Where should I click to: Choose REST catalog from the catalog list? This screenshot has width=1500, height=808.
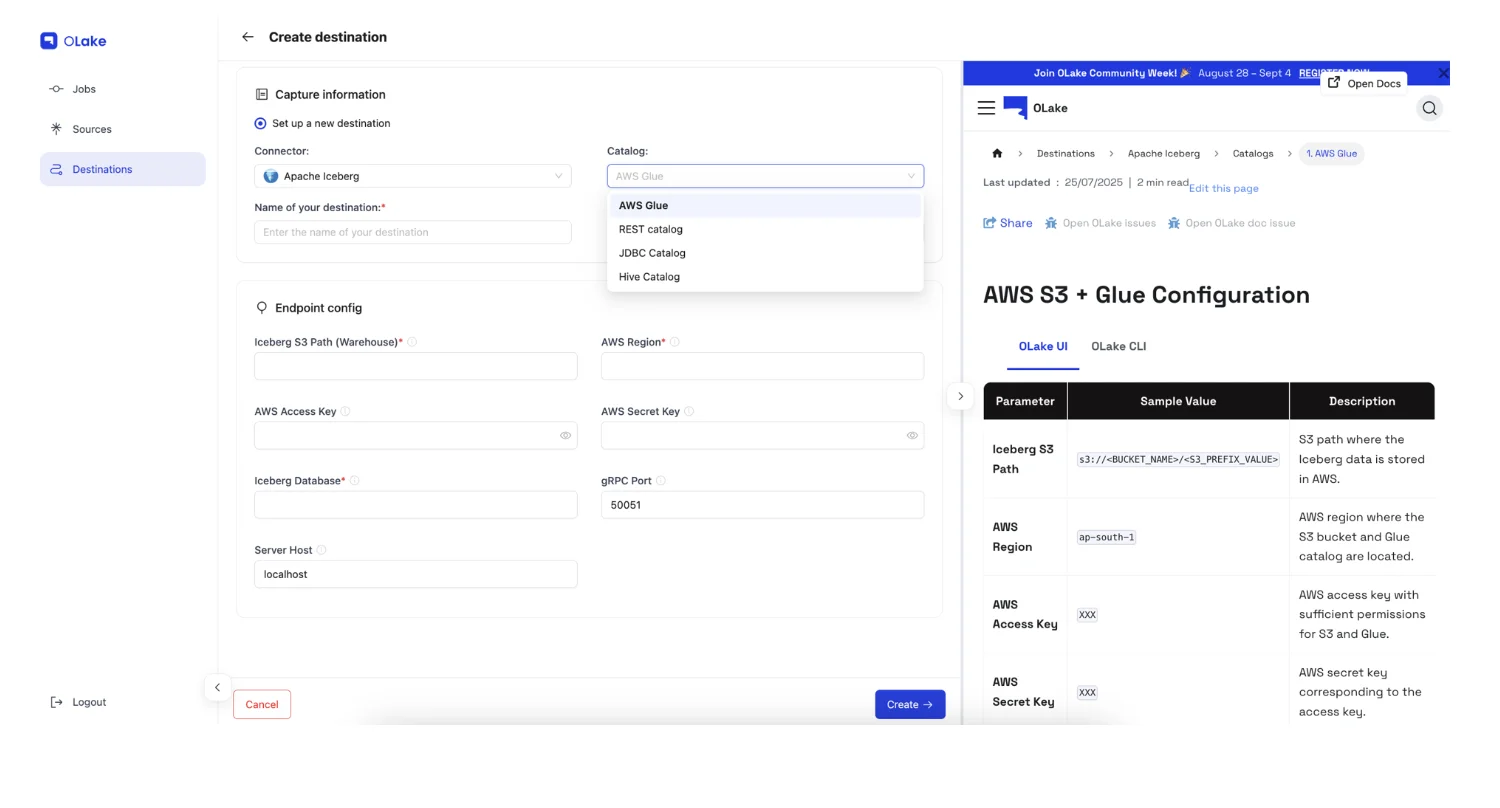point(651,229)
